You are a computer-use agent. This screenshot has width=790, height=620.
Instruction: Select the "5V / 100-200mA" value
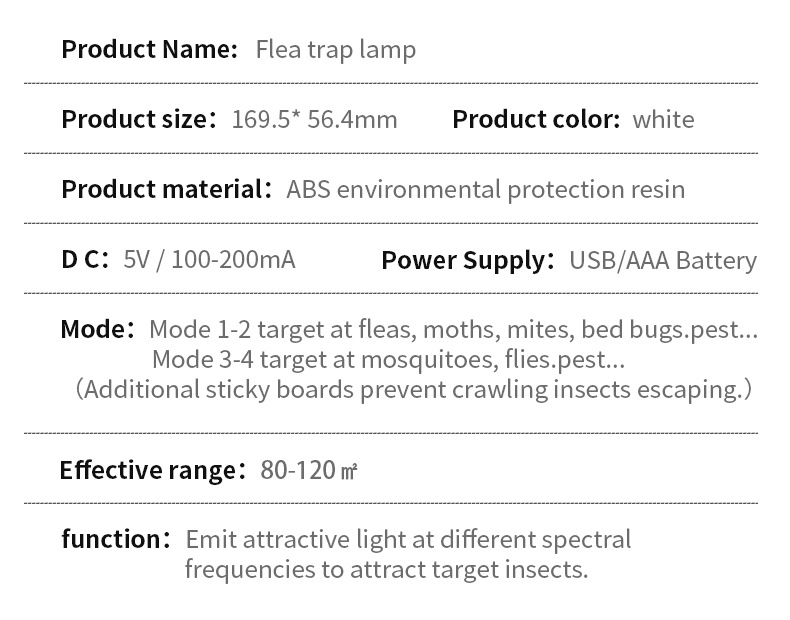click(x=209, y=260)
